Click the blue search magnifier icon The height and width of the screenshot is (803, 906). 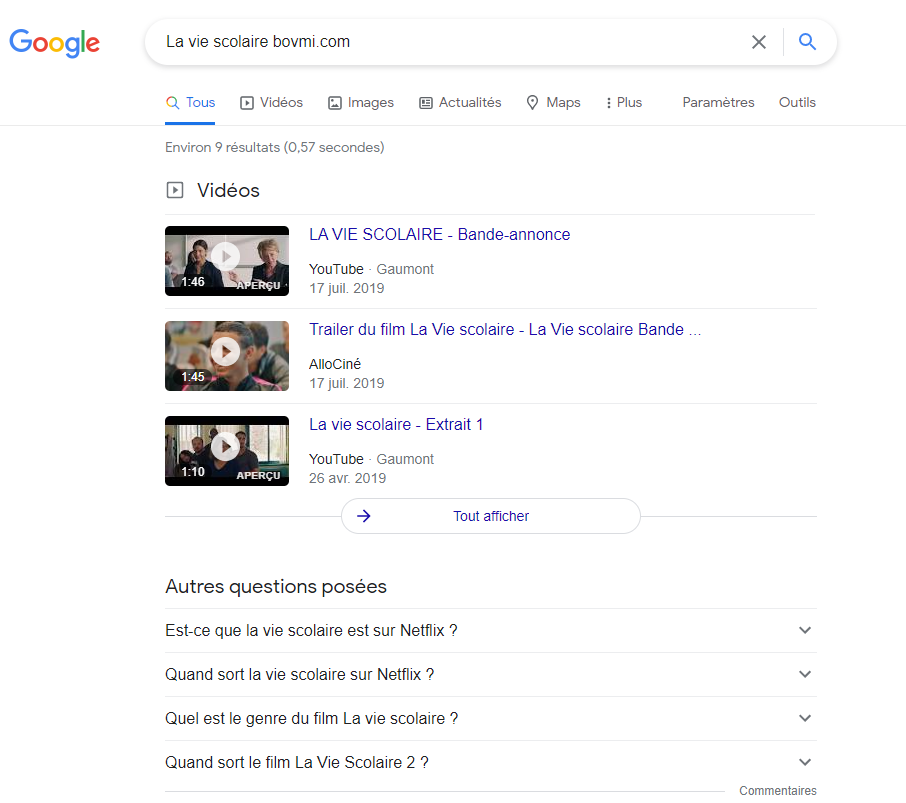[807, 42]
